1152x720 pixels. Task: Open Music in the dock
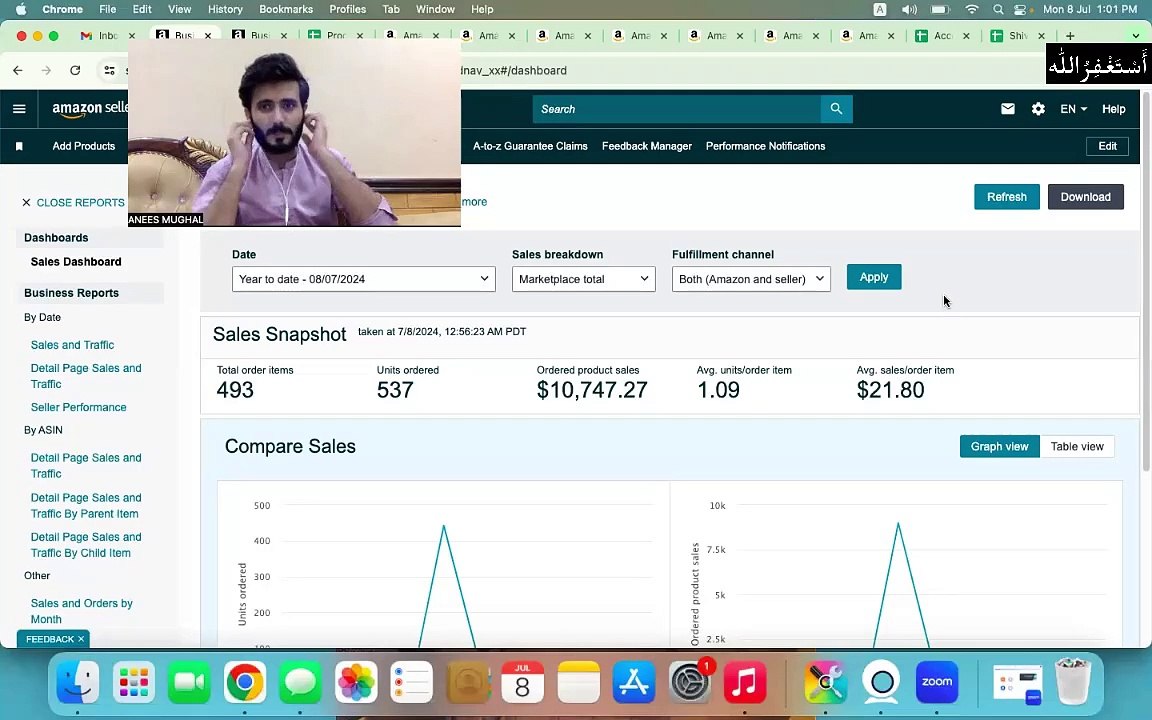coord(744,682)
